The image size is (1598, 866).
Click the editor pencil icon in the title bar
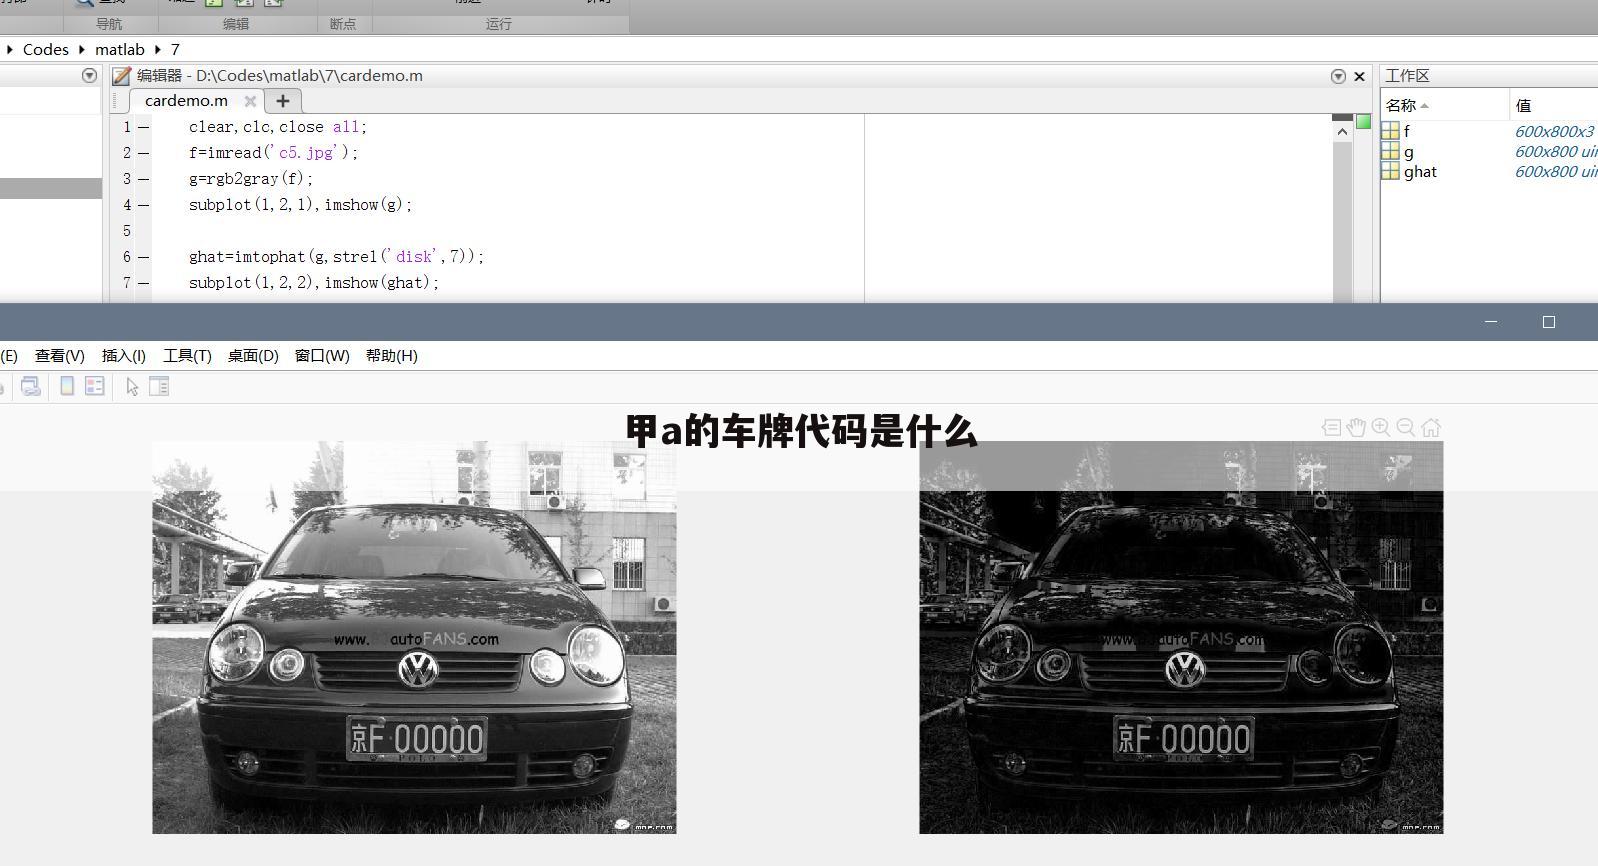pyautogui.click(x=121, y=75)
